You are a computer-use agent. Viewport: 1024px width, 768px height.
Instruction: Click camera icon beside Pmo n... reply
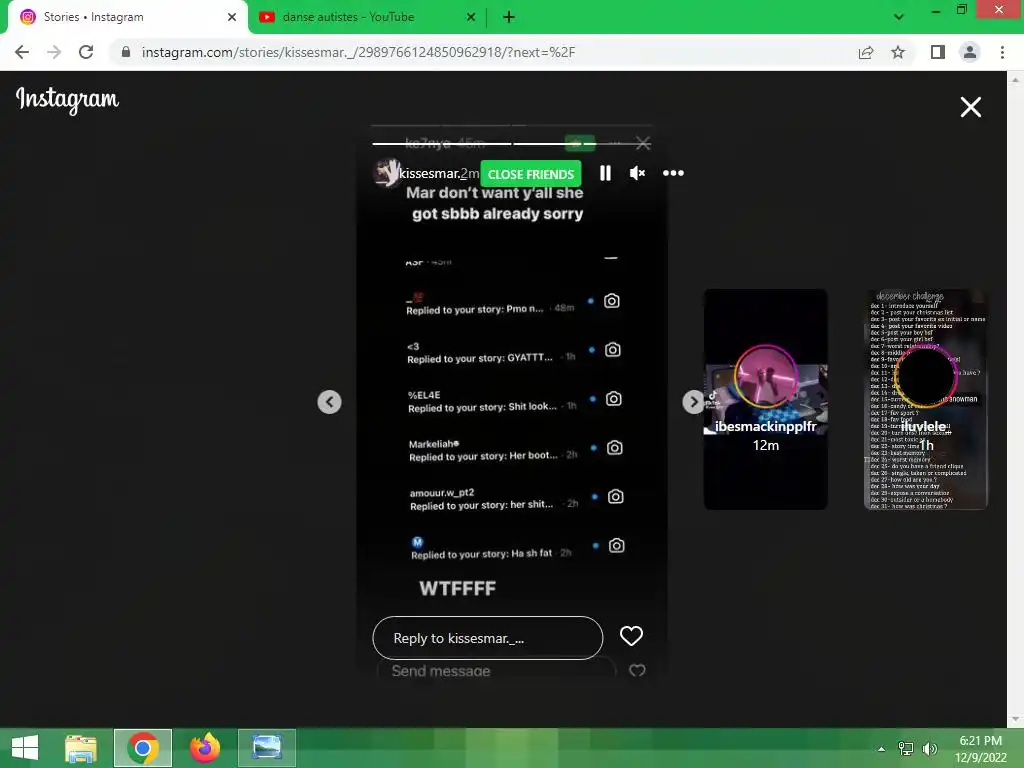611,300
